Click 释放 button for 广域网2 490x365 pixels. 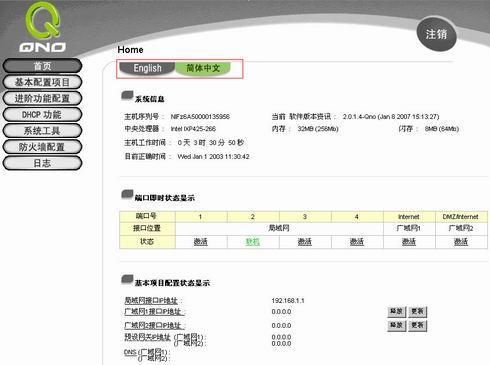click(396, 325)
